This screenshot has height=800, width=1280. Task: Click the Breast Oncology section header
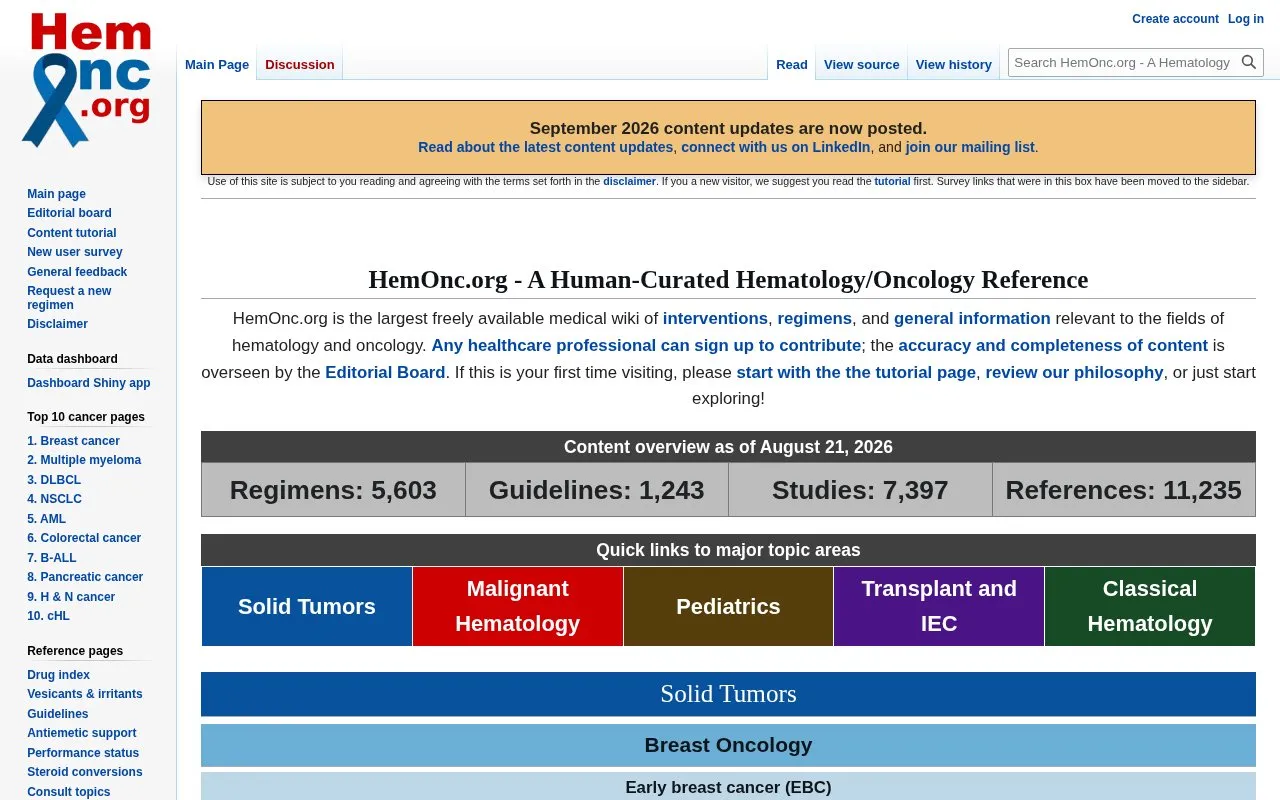[728, 745]
